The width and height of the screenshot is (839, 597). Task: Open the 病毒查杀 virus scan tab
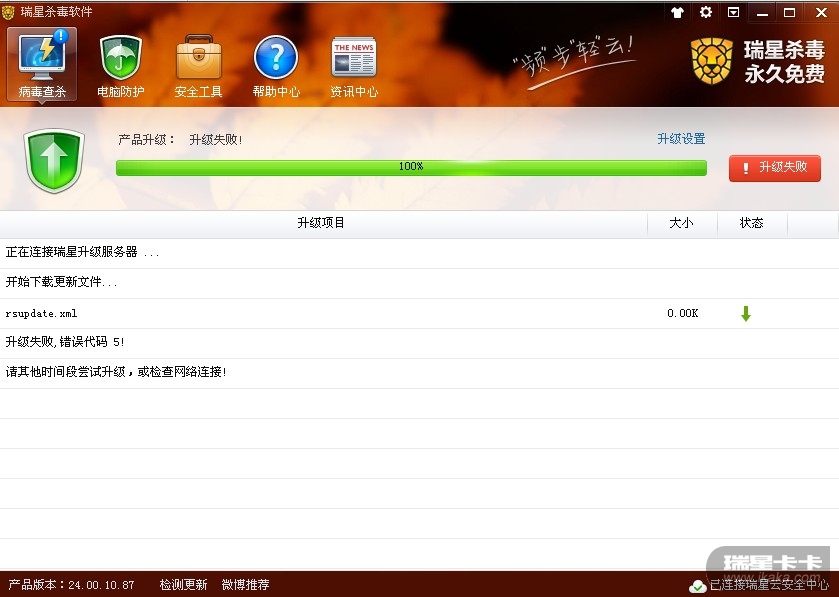pyautogui.click(x=42, y=64)
